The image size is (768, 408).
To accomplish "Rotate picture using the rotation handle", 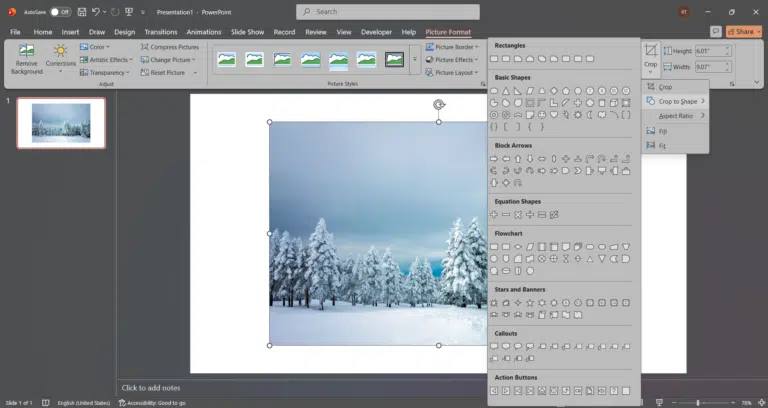I will 439,104.
